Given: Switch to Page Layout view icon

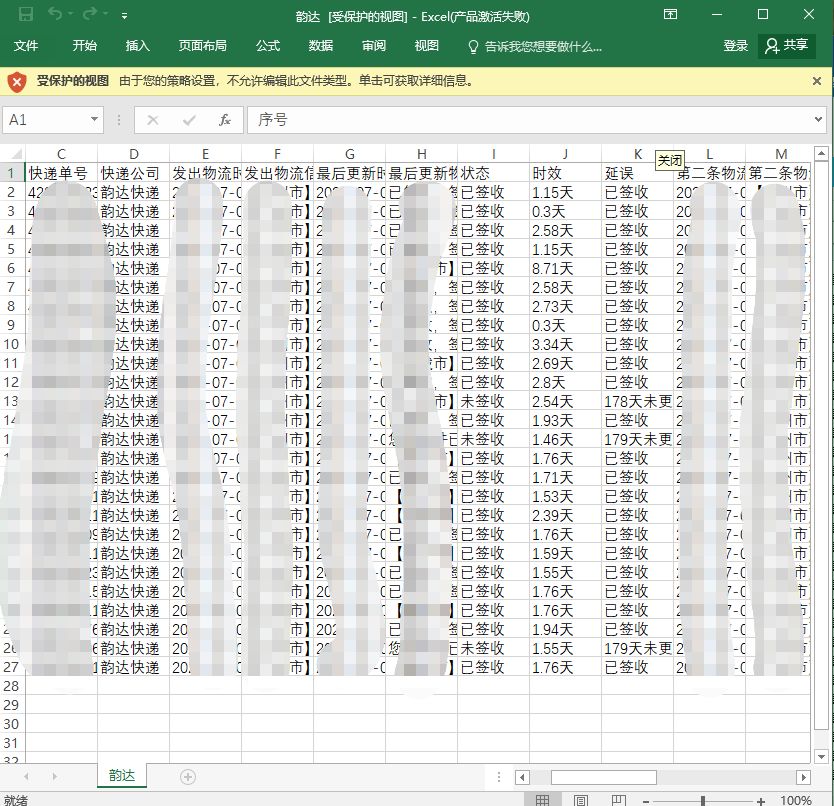Looking at the screenshot, I should coord(581,800).
